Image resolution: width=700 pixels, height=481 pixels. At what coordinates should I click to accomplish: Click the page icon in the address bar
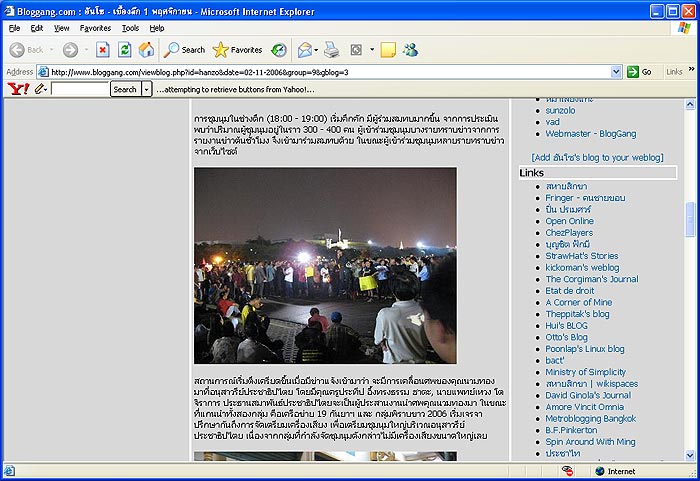[43, 72]
